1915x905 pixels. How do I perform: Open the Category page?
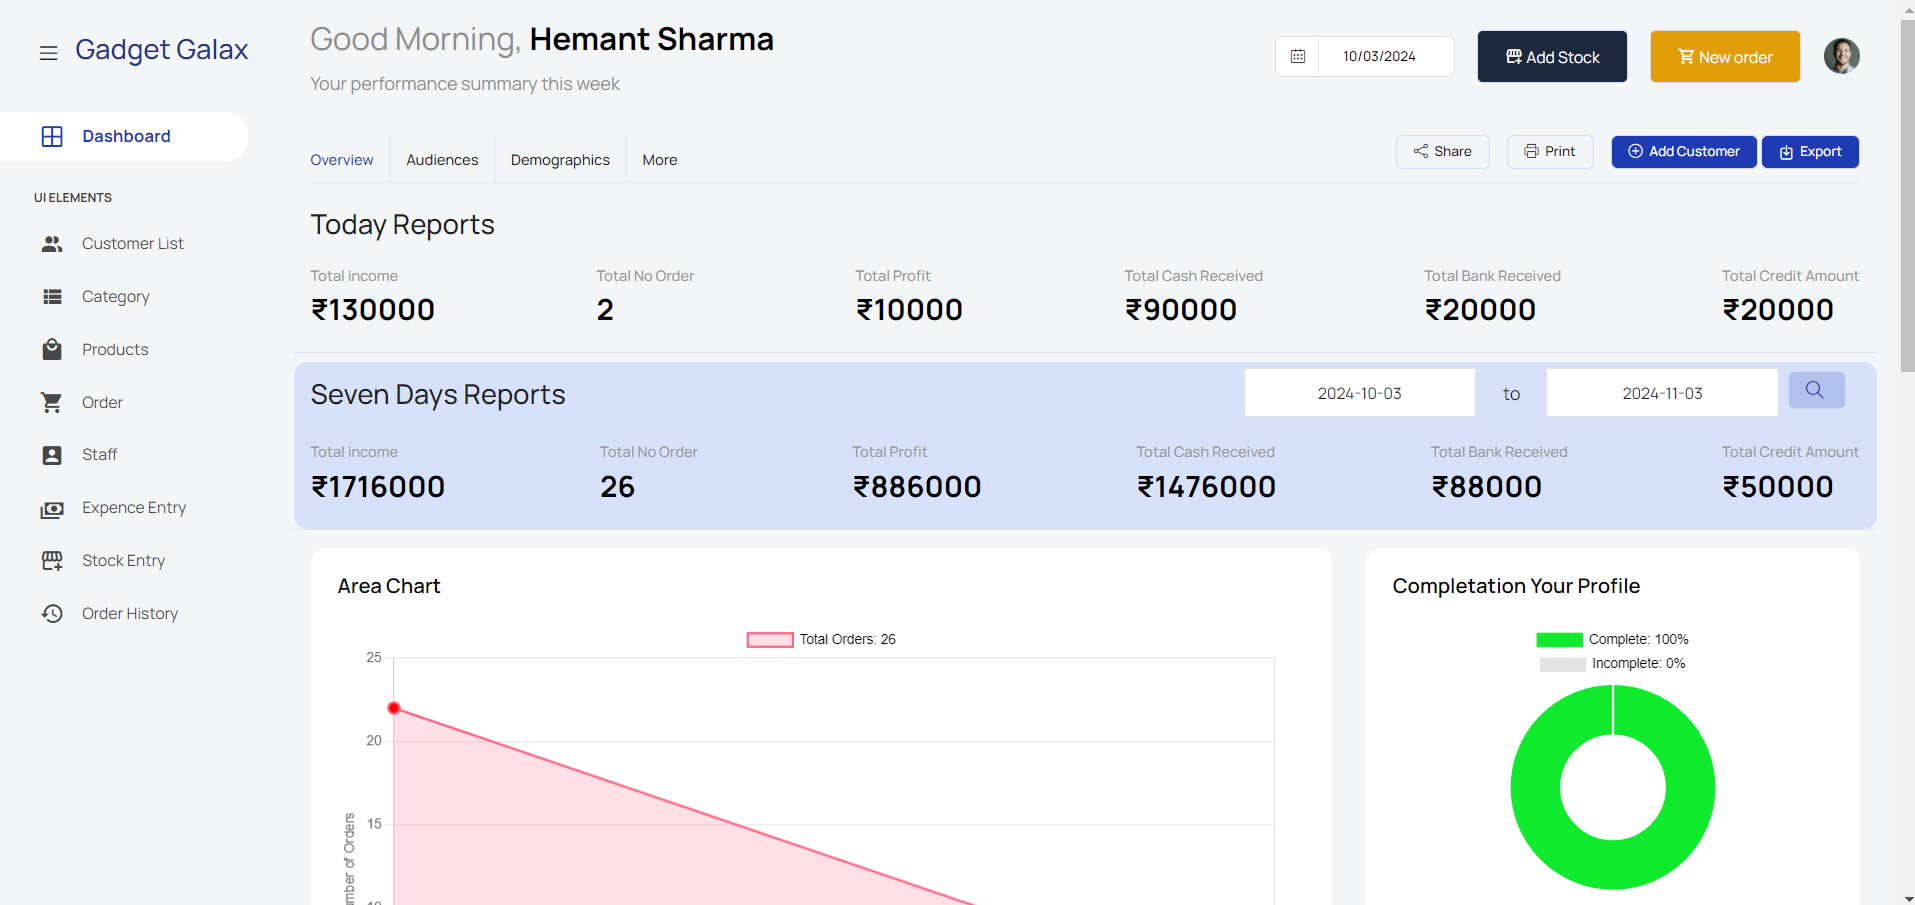(116, 297)
